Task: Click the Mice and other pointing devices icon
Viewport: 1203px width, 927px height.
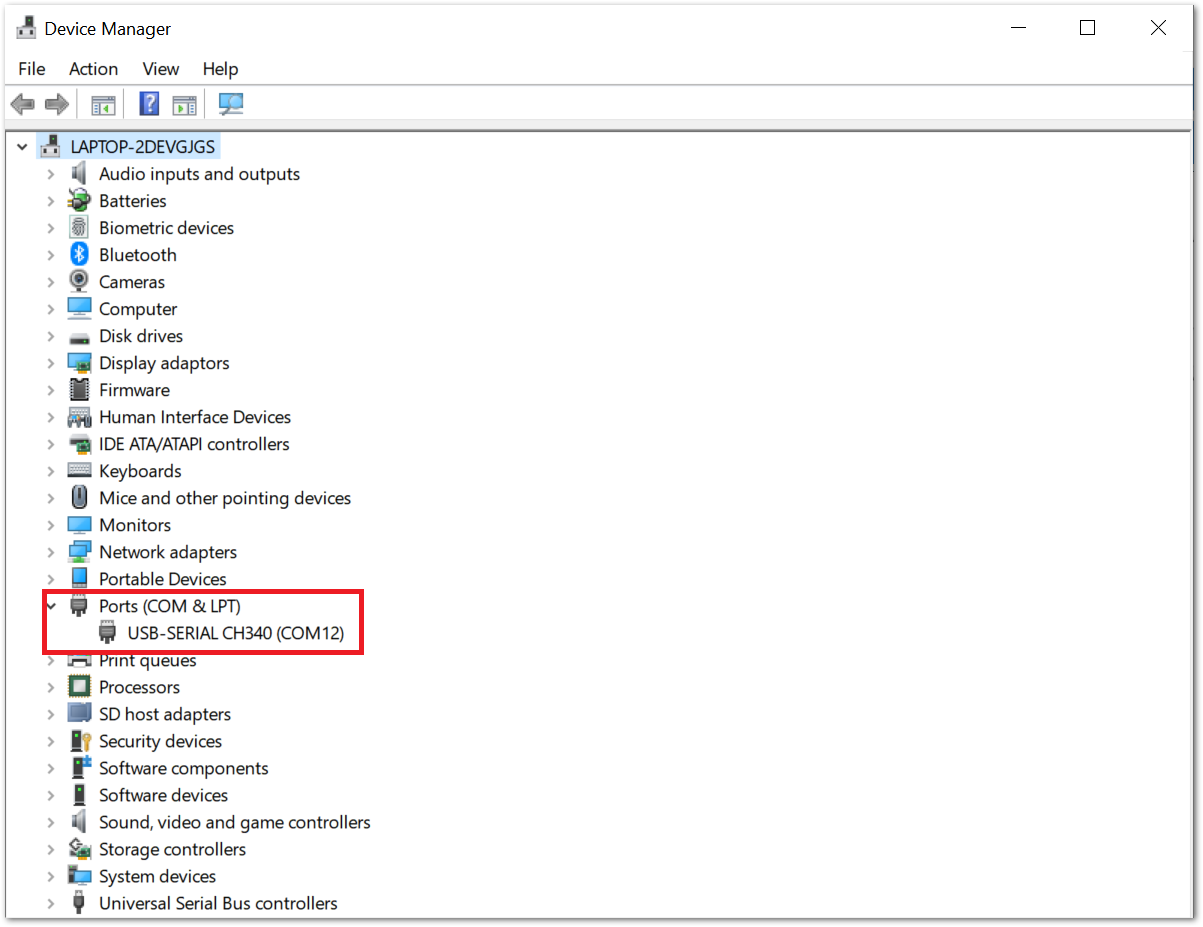Action: (x=79, y=498)
